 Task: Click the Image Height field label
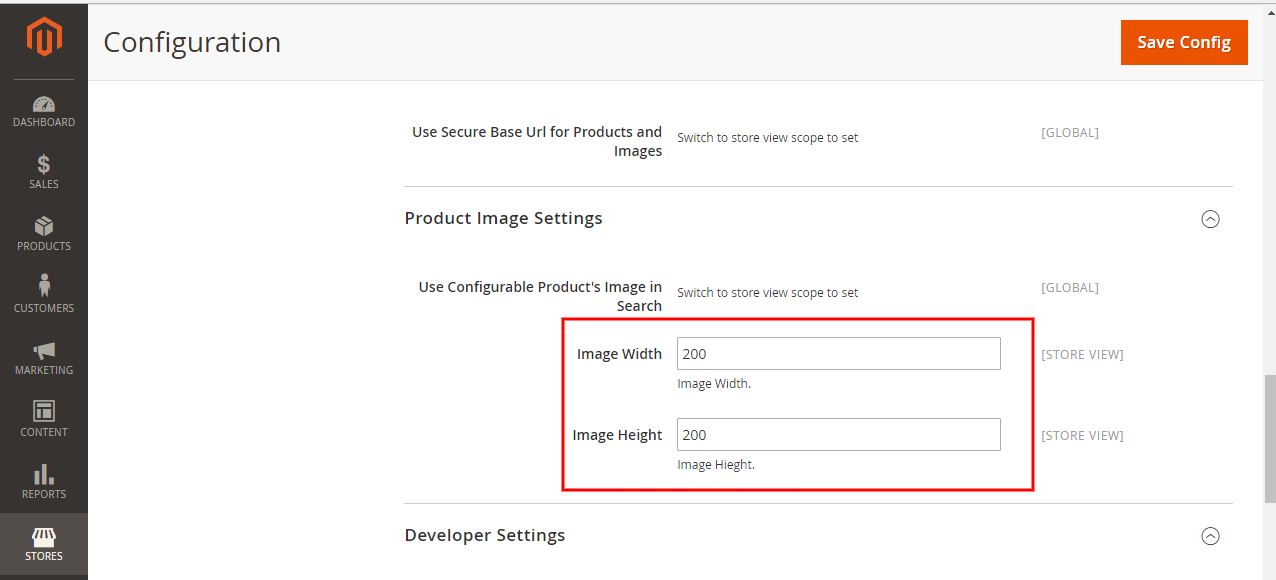point(617,435)
